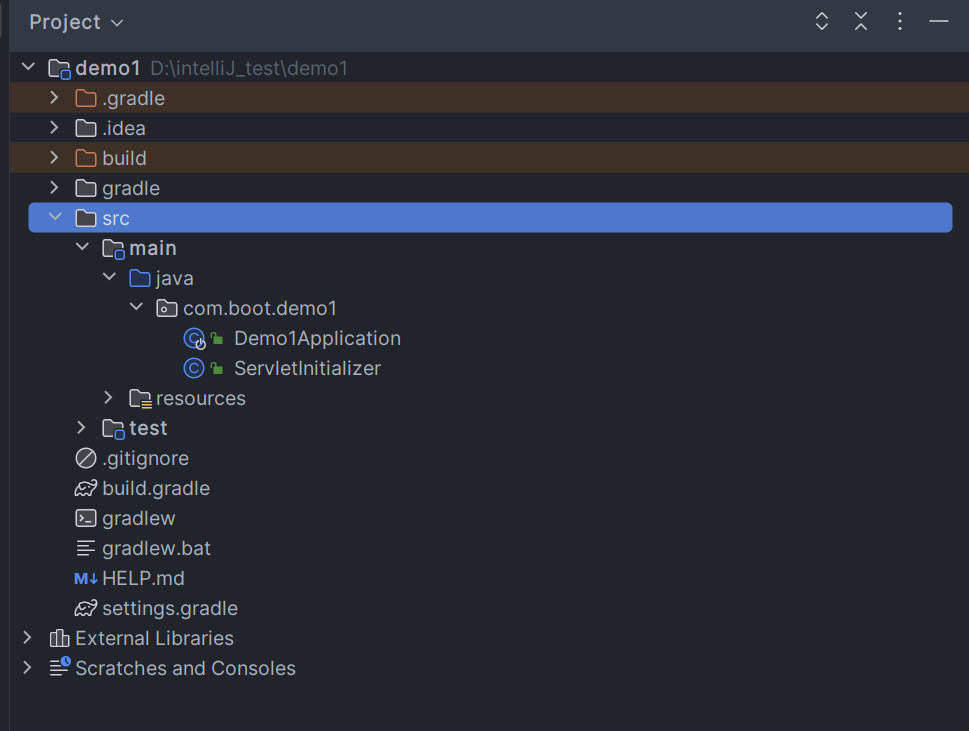Expand External Libraries node
This screenshot has height=731, width=969.
click(27, 638)
